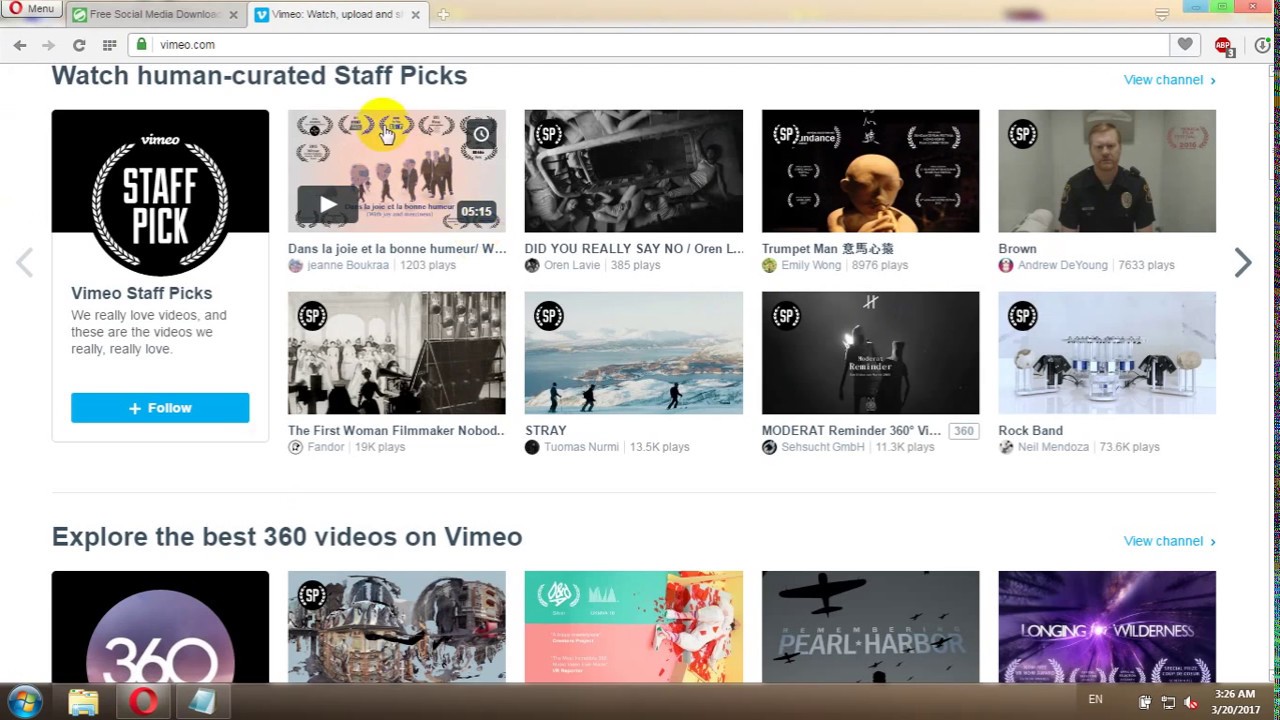Click the volume icon in system tray
Image resolution: width=1280 pixels, height=720 pixels.
(1190, 702)
